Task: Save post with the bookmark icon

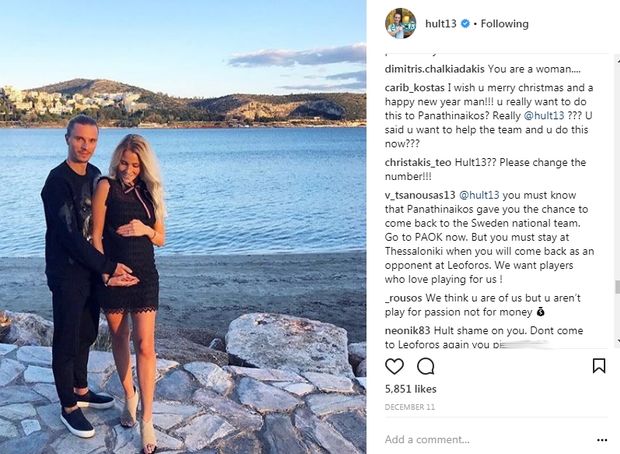Action: [599, 366]
